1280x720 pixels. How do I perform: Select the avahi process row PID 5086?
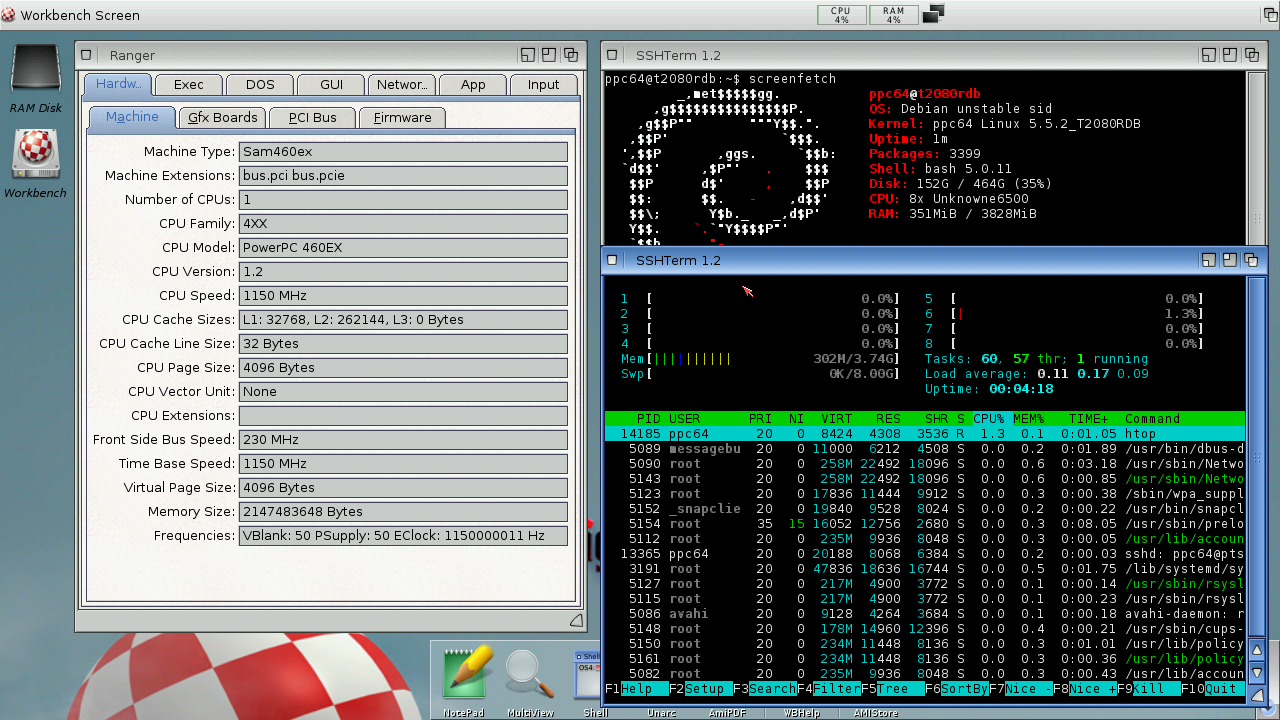tap(925, 614)
